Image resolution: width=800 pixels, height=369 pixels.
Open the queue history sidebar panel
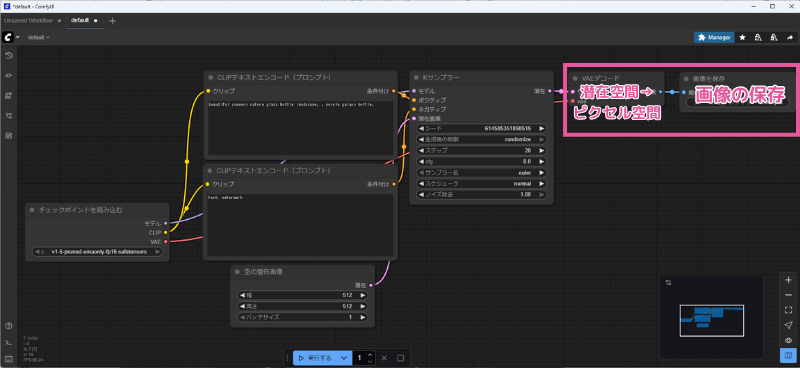(8, 56)
